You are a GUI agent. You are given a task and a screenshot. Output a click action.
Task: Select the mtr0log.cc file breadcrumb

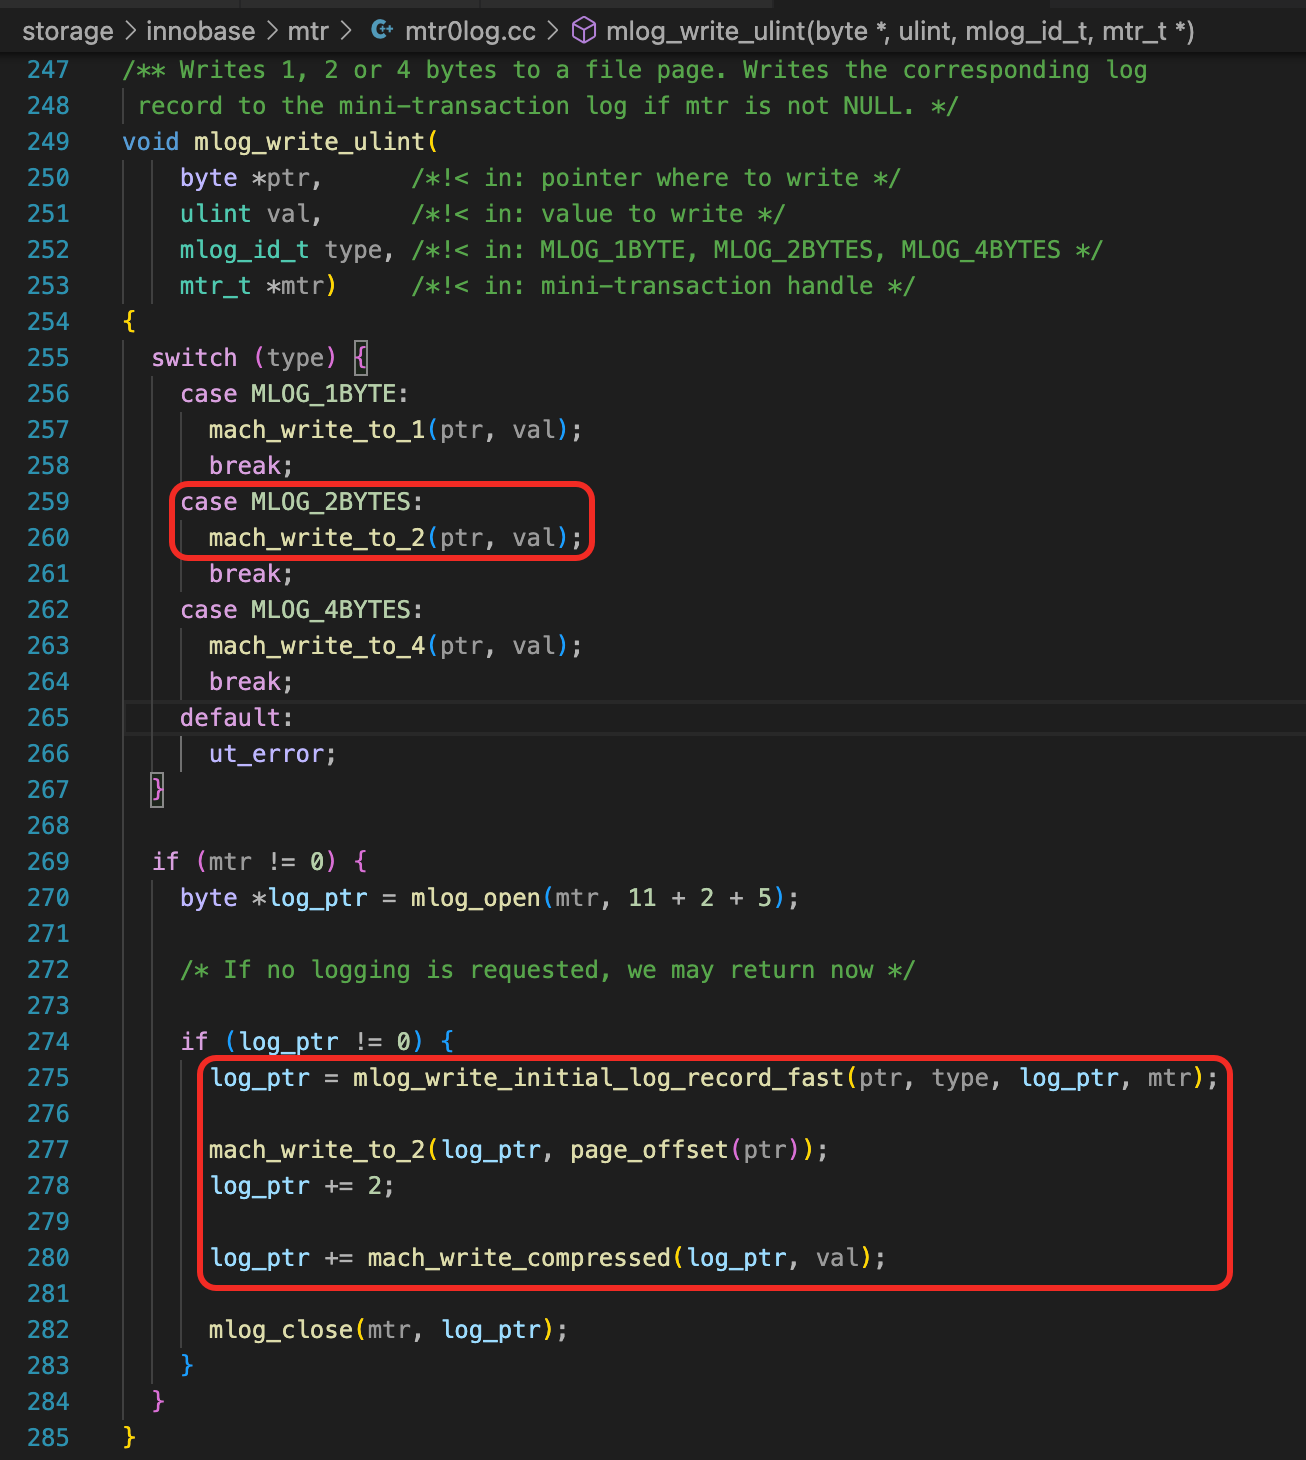point(470,31)
